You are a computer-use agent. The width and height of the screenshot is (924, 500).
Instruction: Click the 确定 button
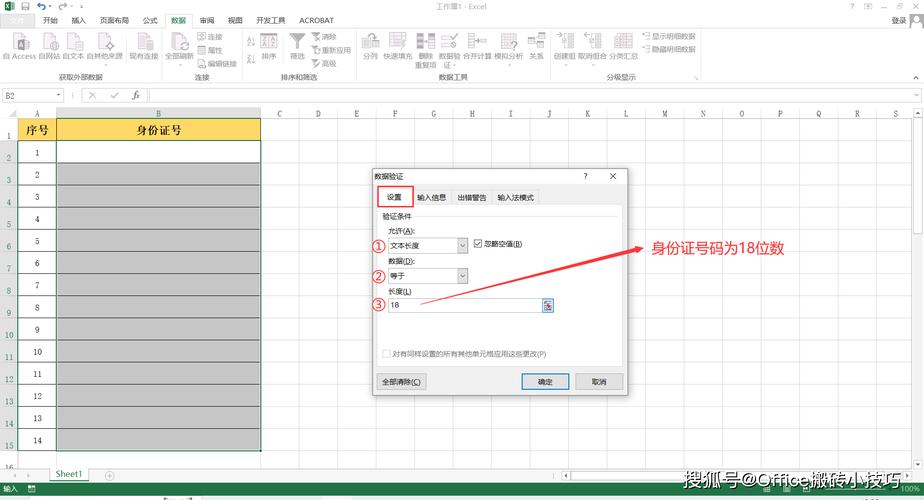[545, 382]
